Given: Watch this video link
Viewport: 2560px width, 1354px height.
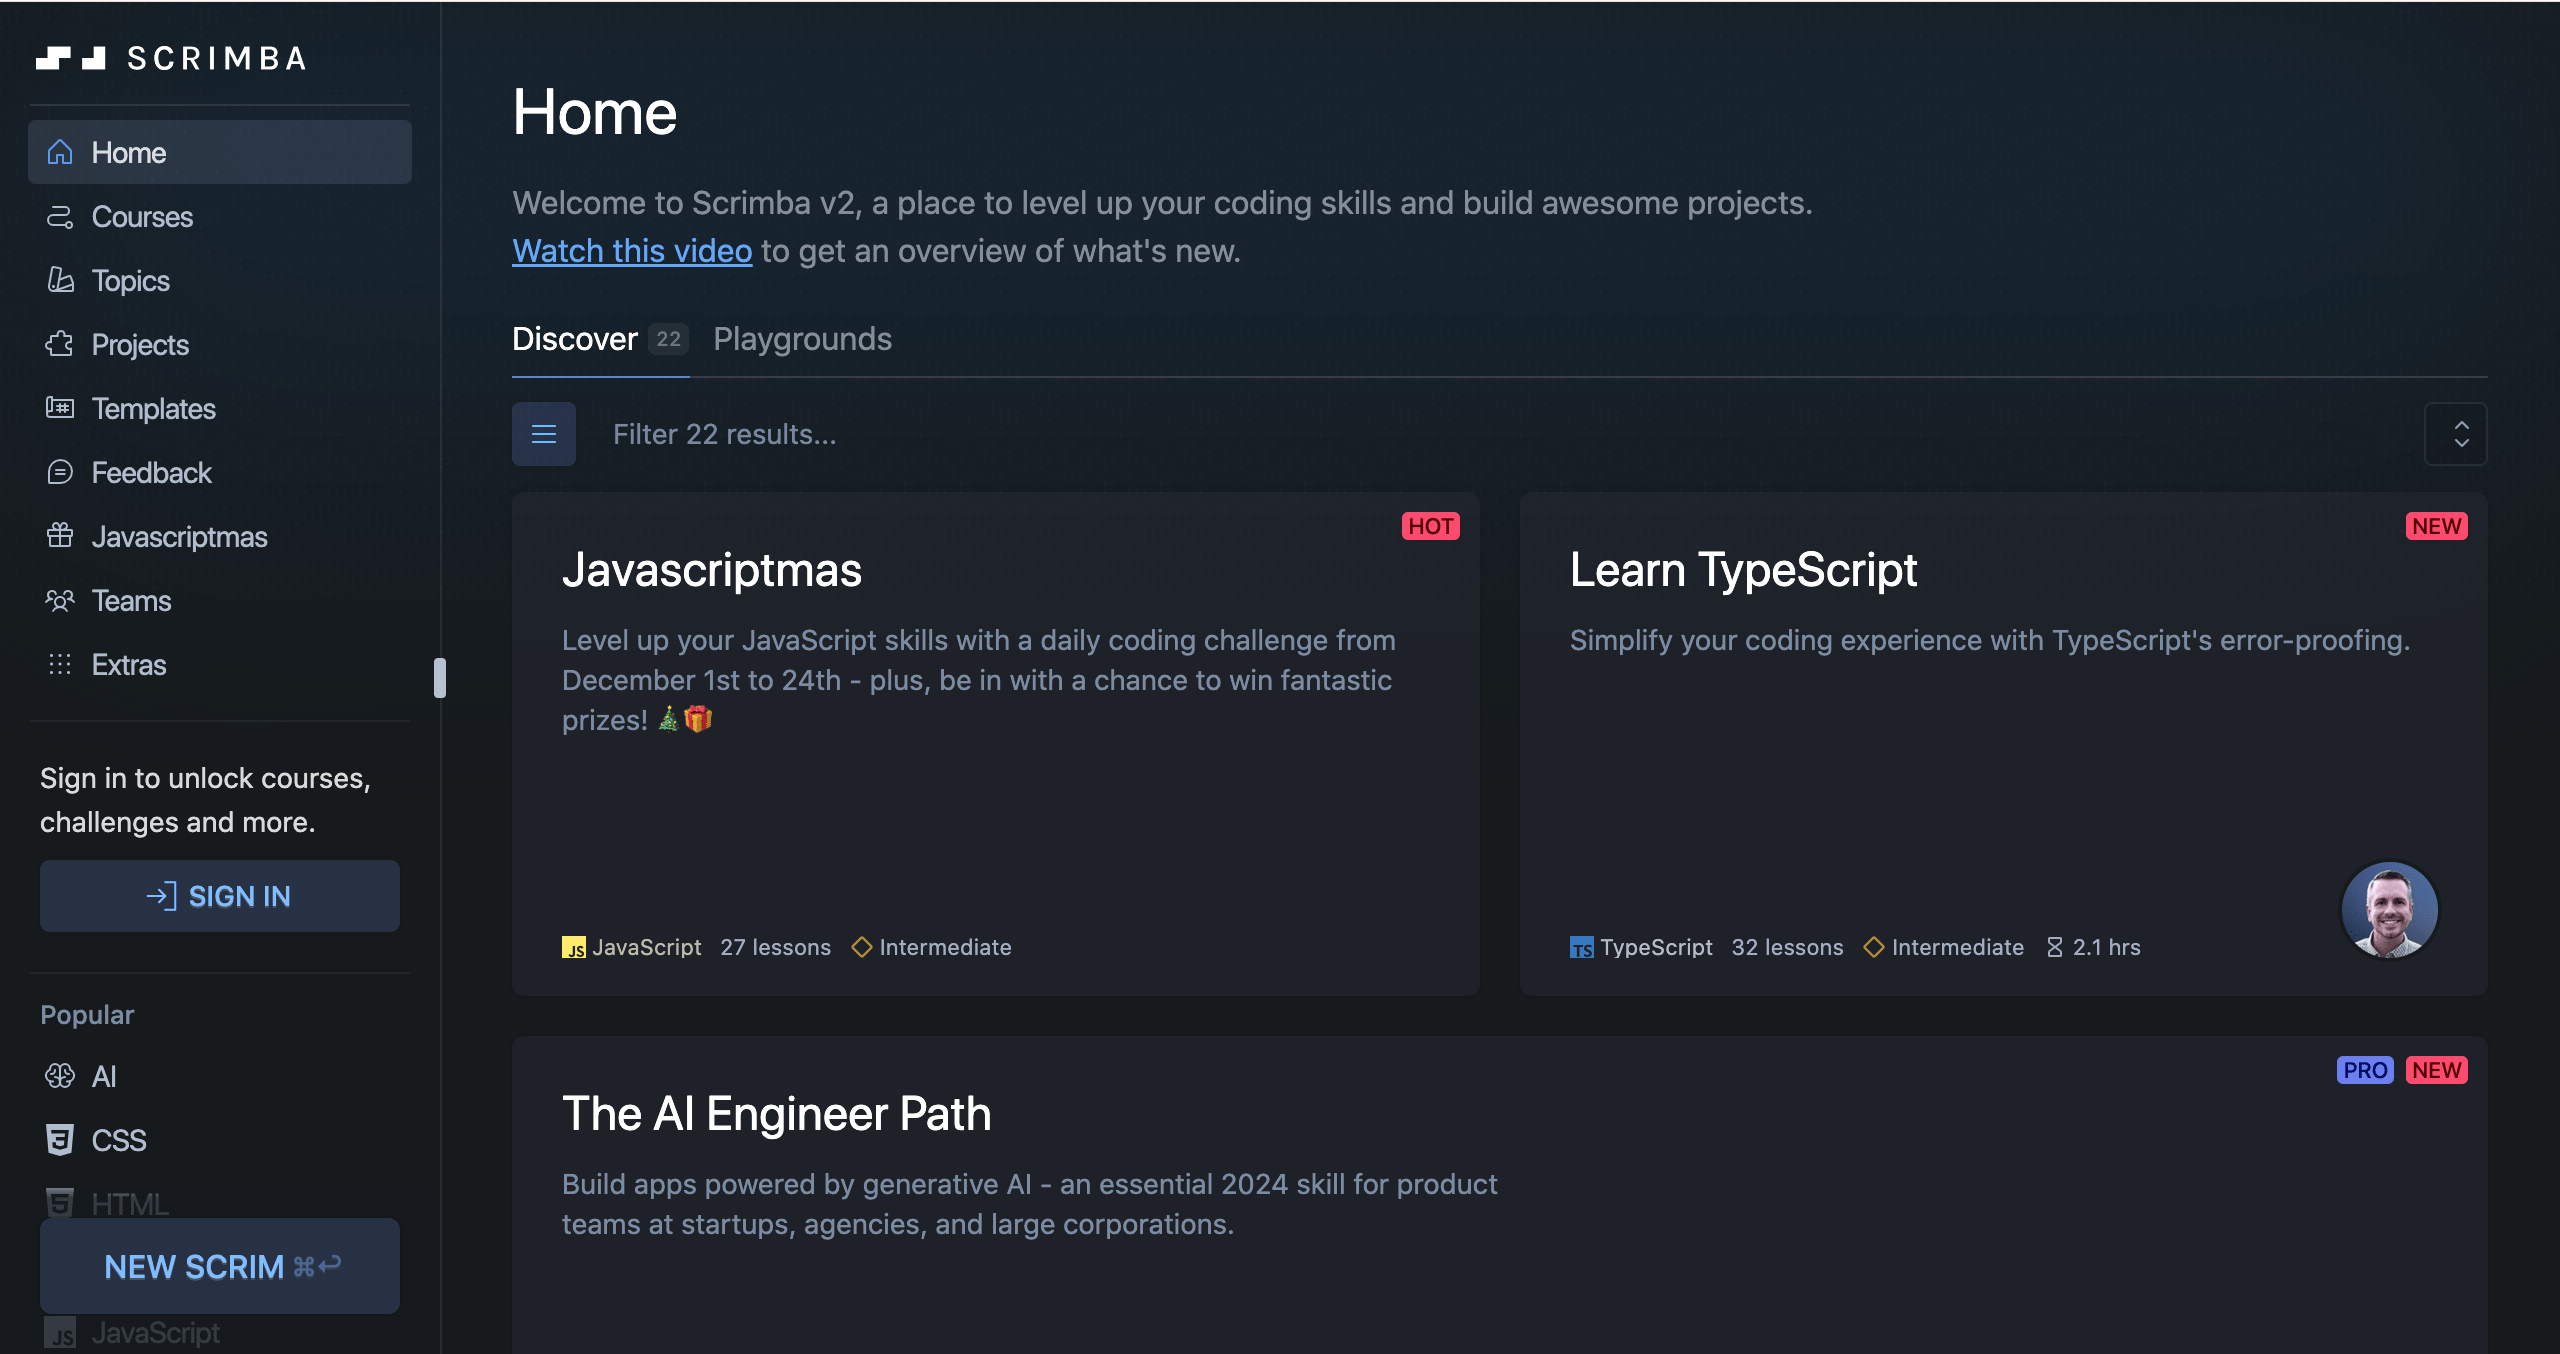Looking at the screenshot, I should point(632,252).
